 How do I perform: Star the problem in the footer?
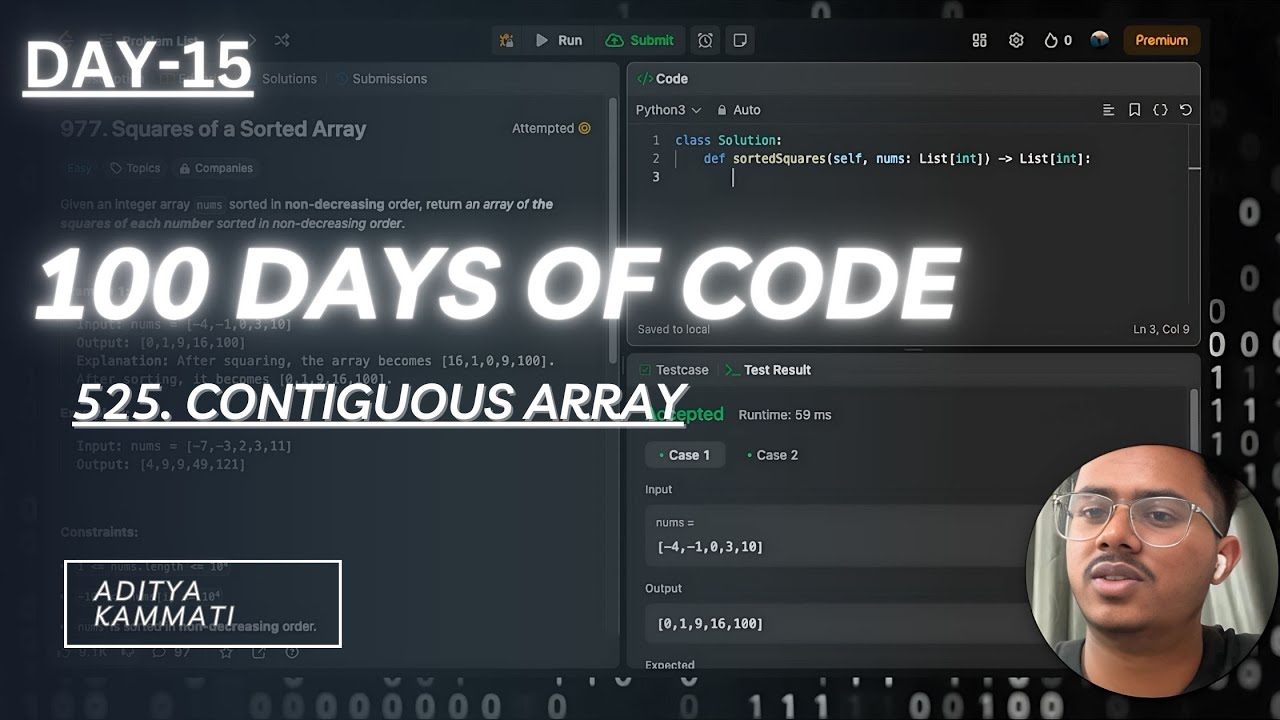226,652
